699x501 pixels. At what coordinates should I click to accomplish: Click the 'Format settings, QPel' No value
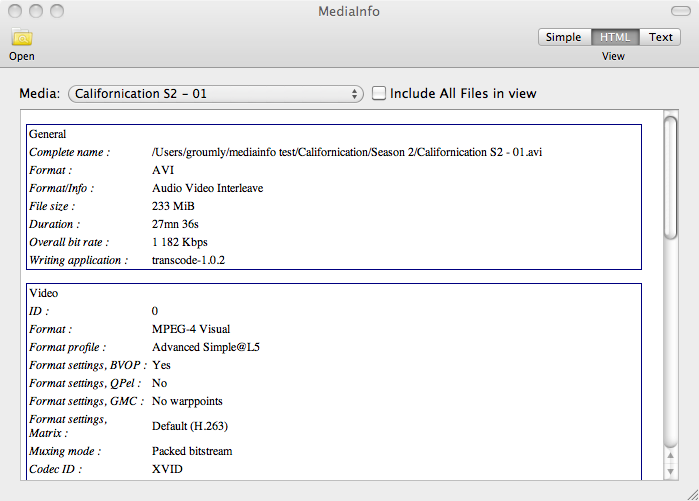[x=160, y=383]
